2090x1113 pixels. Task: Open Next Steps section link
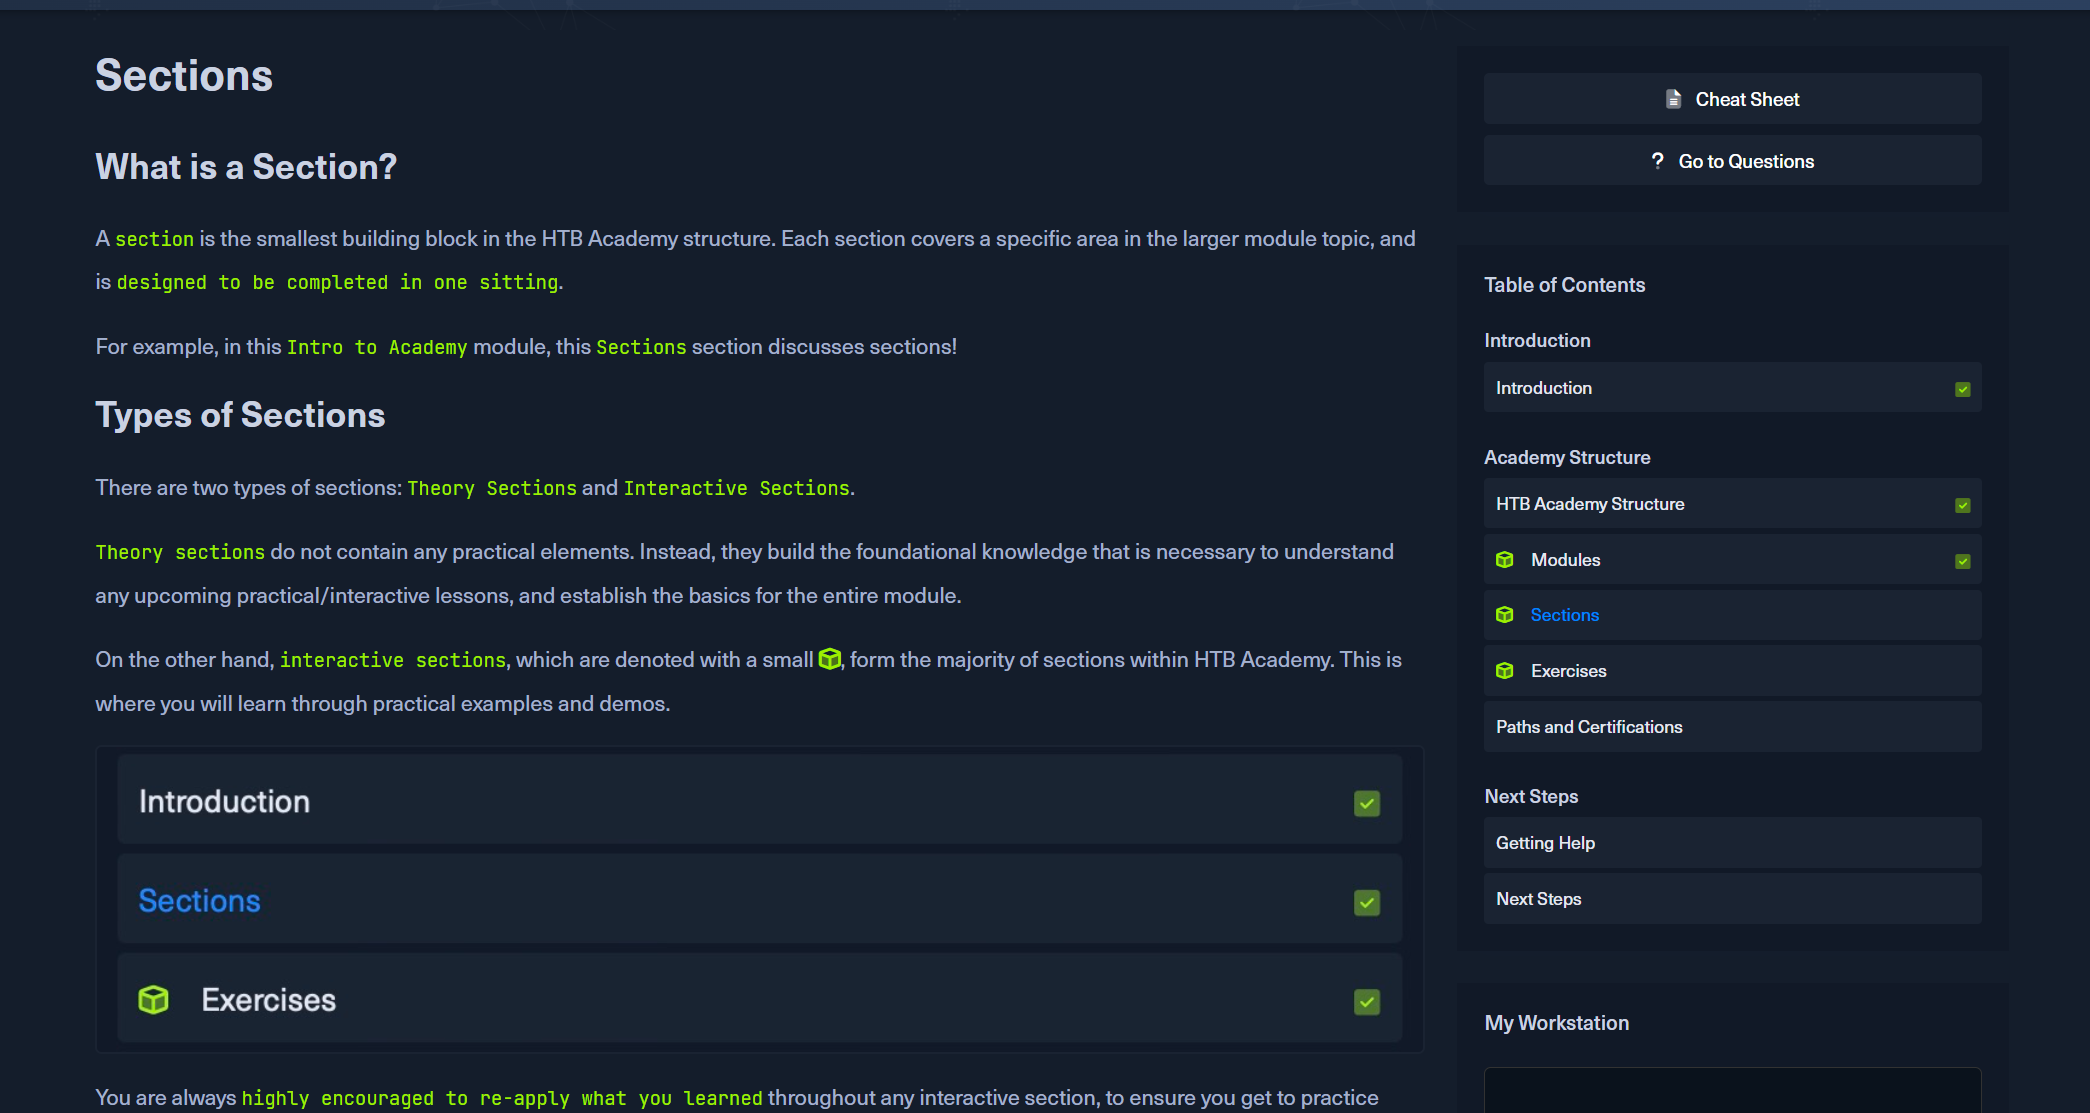point(1538,899)
